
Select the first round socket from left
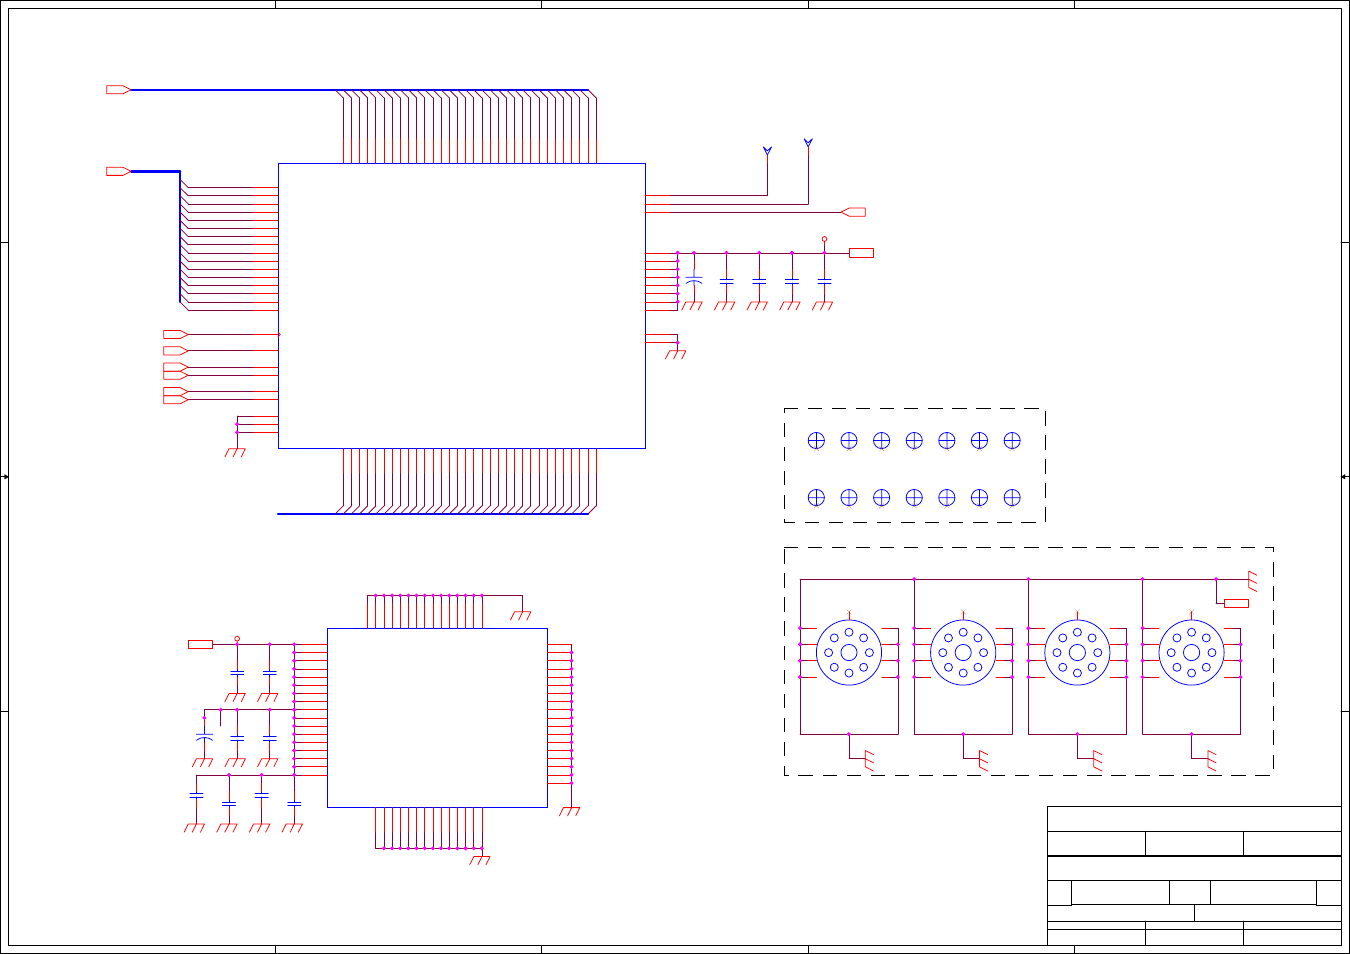pos(849,653)
